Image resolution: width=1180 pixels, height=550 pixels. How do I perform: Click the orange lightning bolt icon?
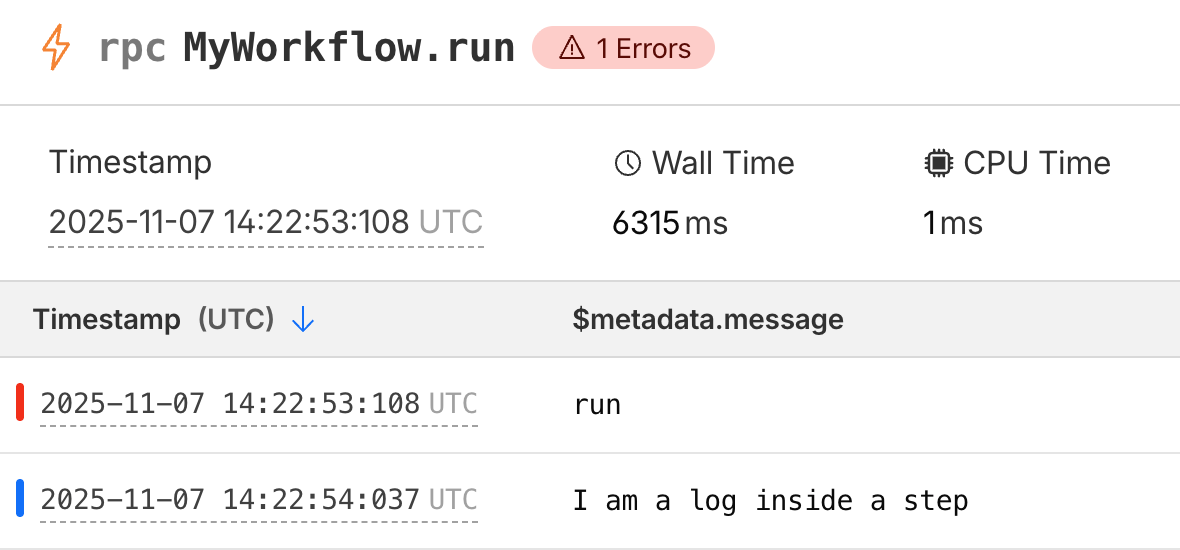pos(56,47)
